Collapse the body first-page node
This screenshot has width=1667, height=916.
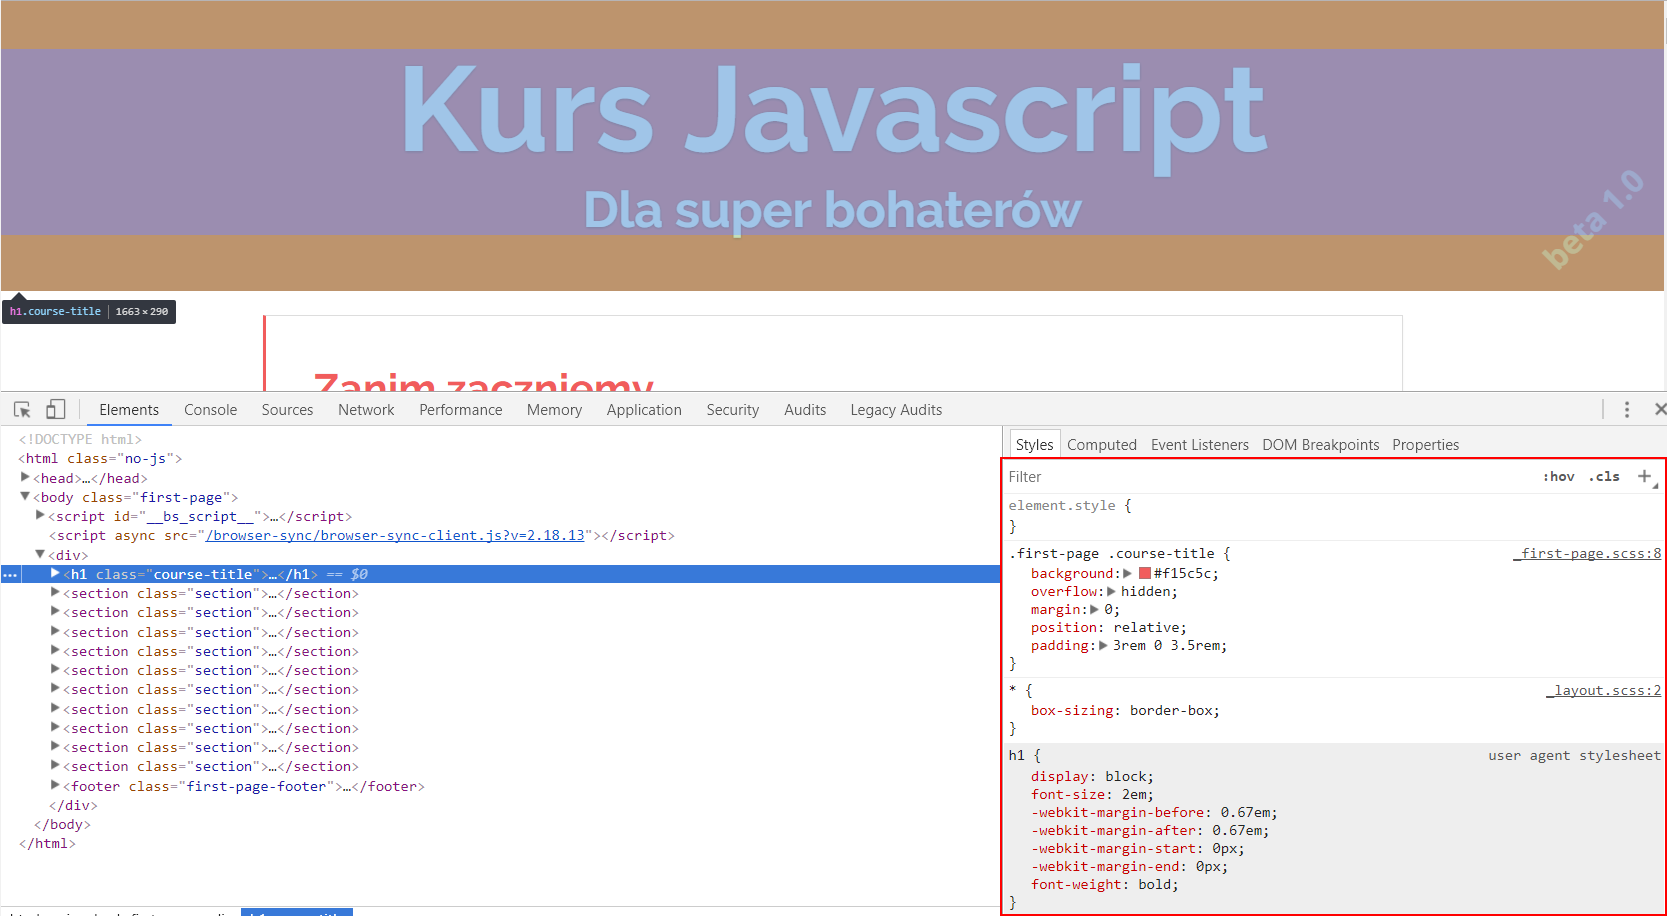tap(25, 497)
